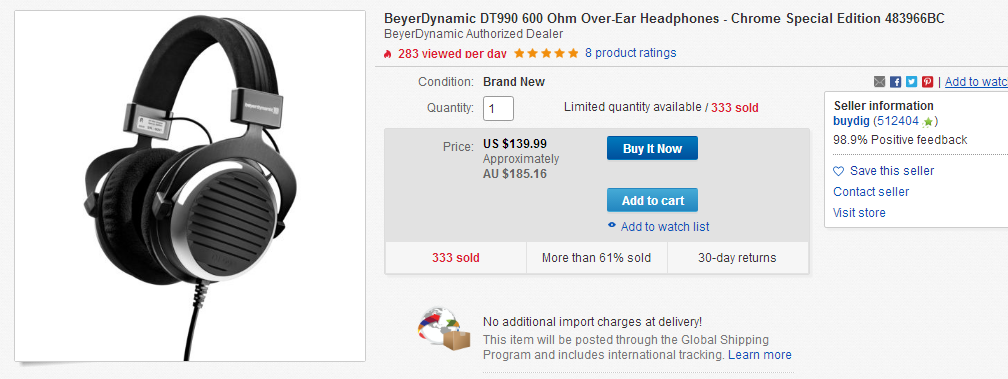This screenshot has height=379, width=1008.
Task: Share listing on Pinterest icon
Action: click(x=928, y=82)
